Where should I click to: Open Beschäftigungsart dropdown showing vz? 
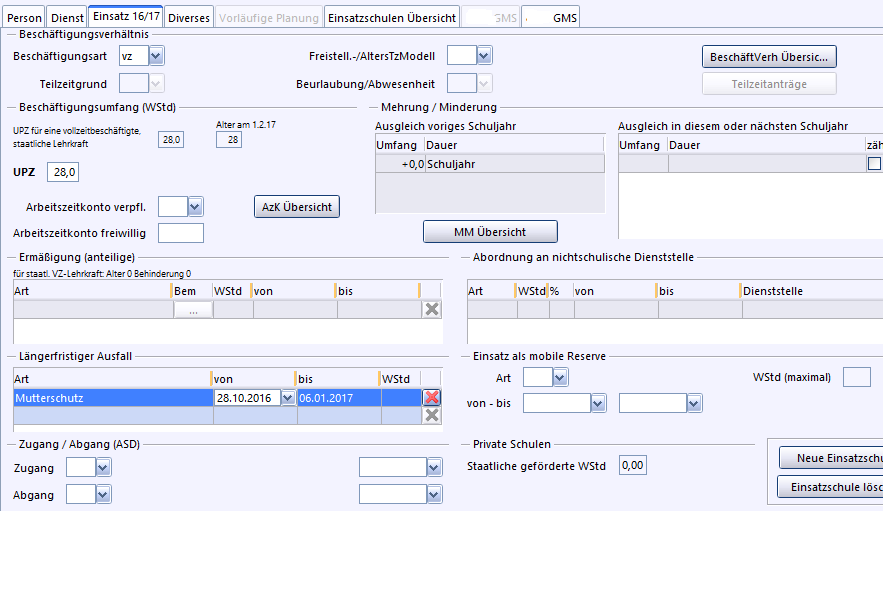coord(156,56)
